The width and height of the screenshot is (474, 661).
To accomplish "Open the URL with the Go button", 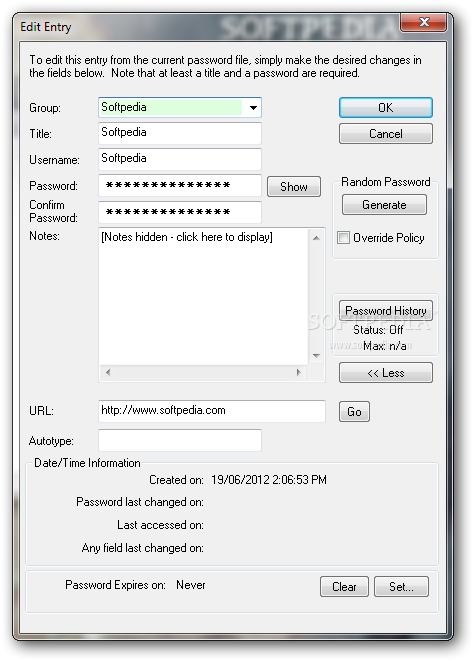I will (354, 411).
